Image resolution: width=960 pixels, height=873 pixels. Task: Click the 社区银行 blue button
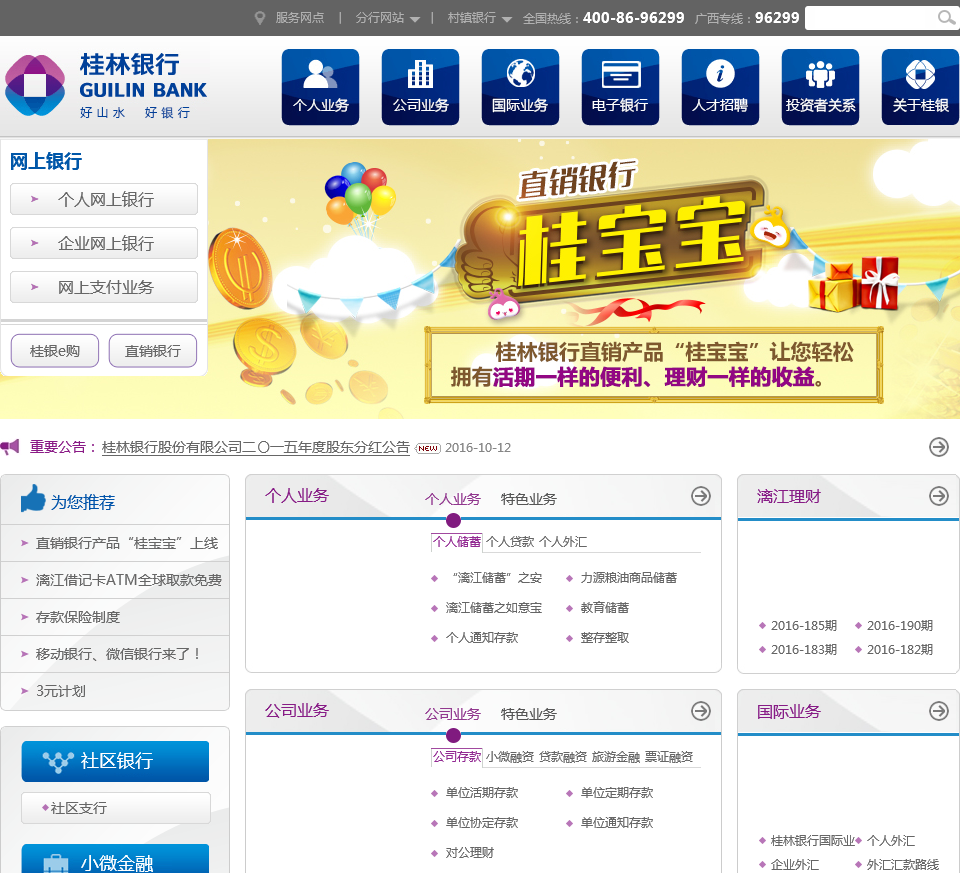115,761
